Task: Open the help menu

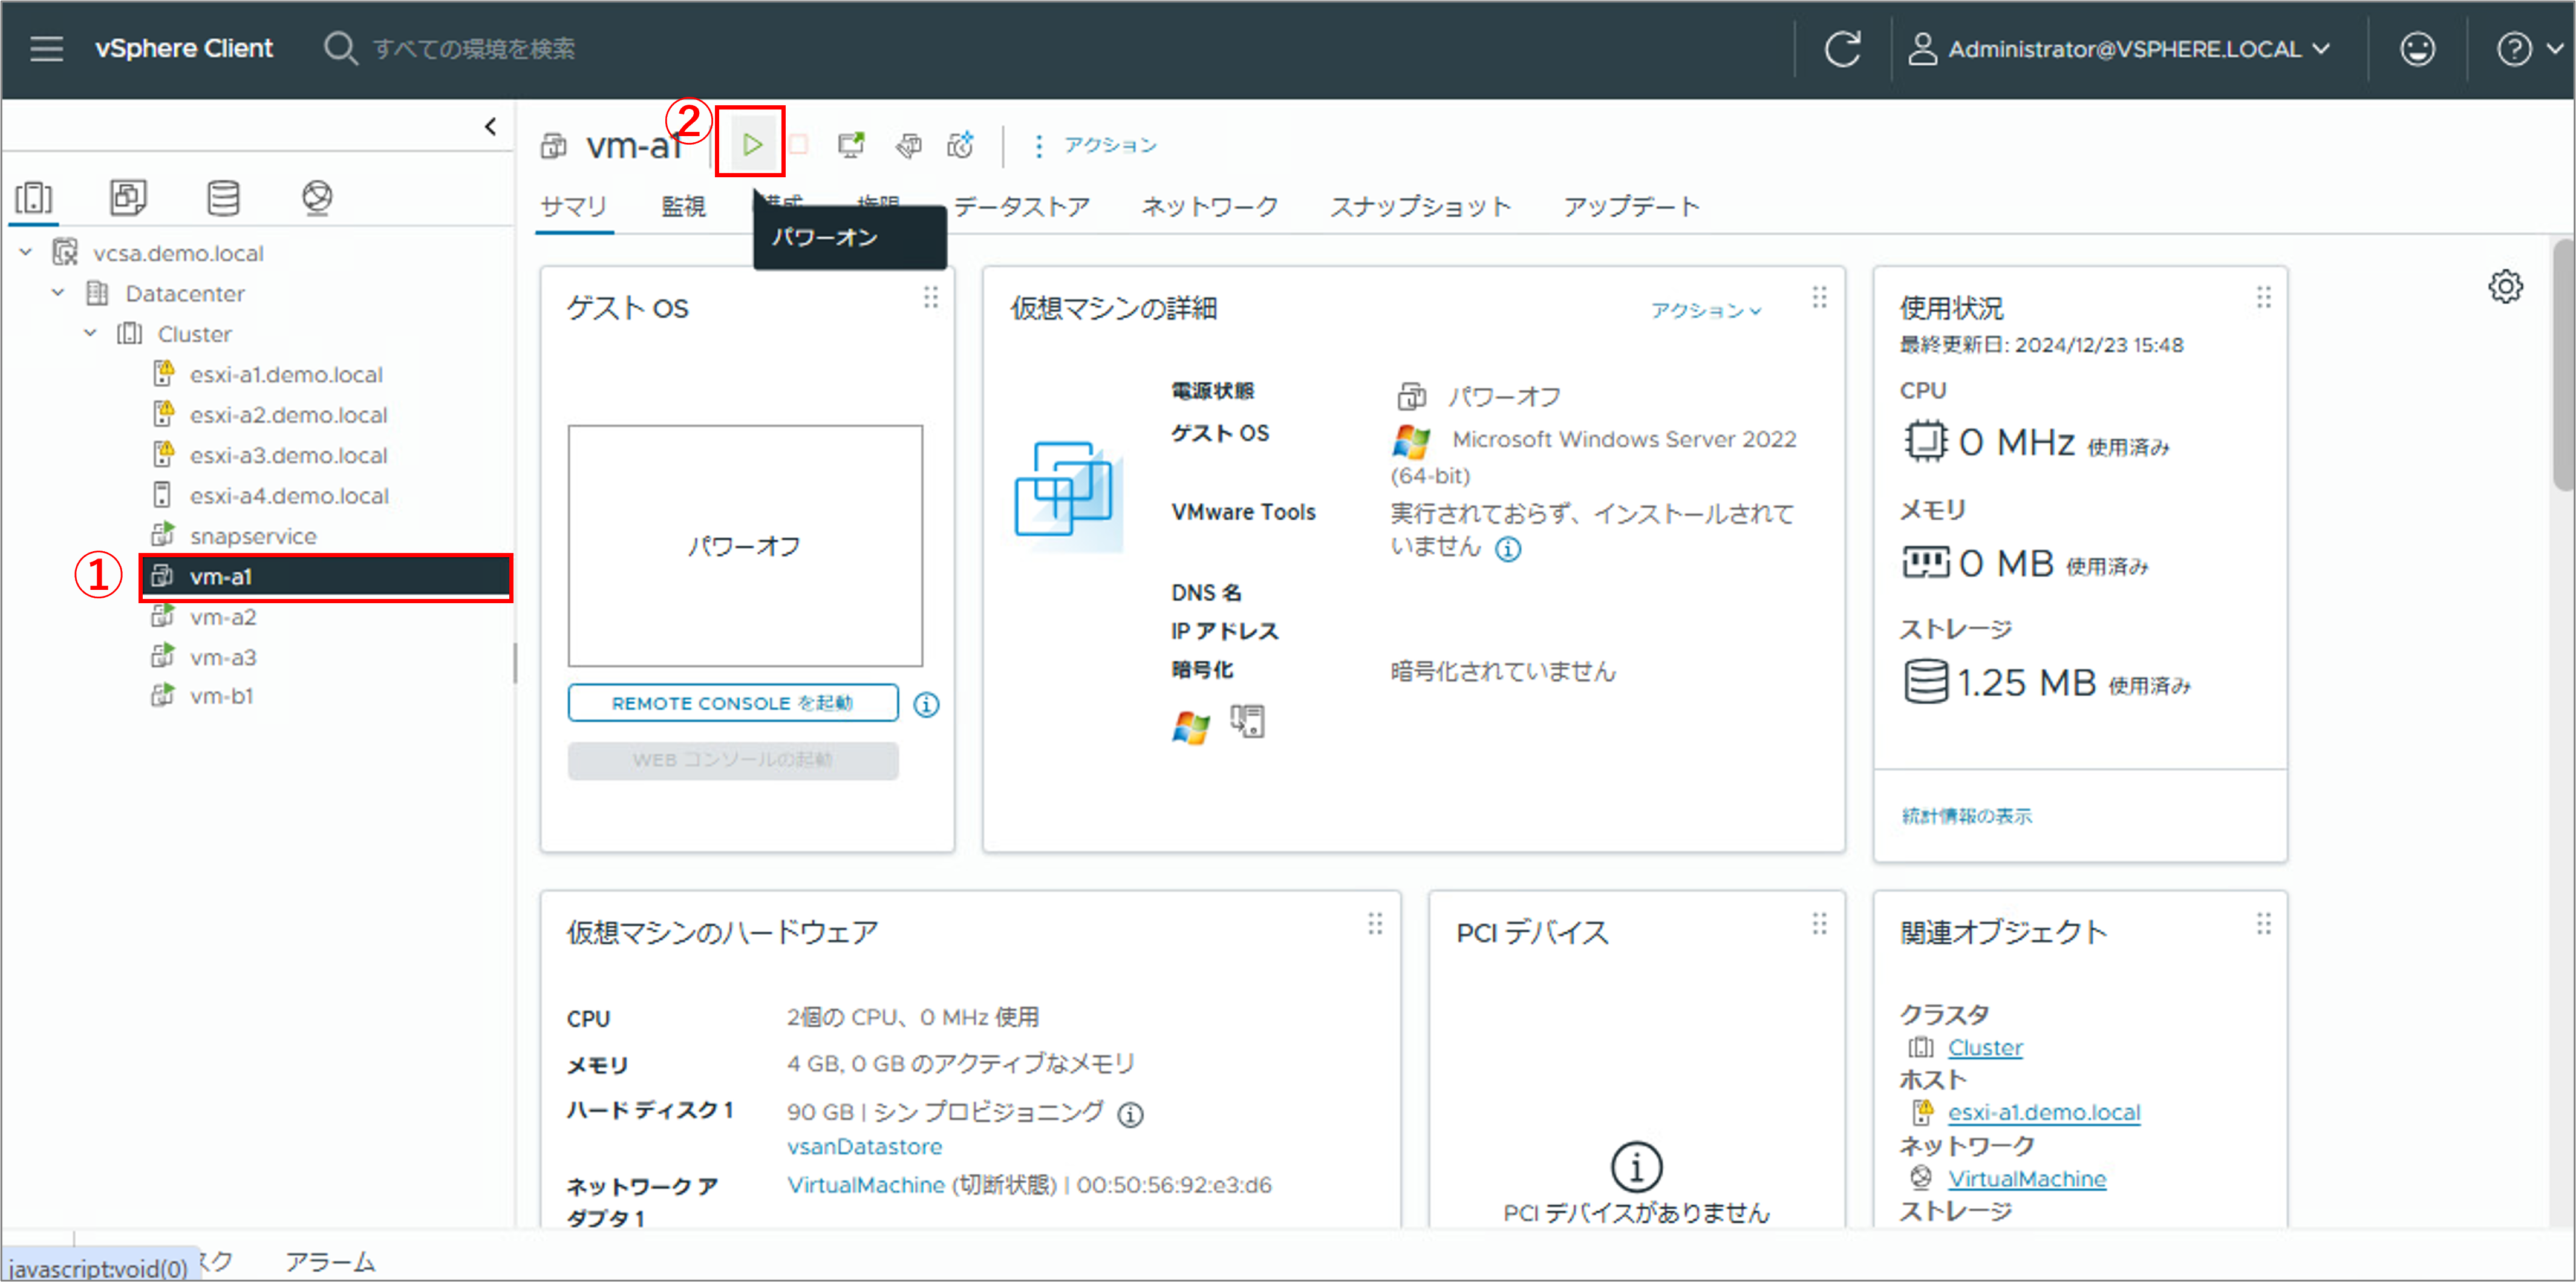Action: [x=2530, y=49]
